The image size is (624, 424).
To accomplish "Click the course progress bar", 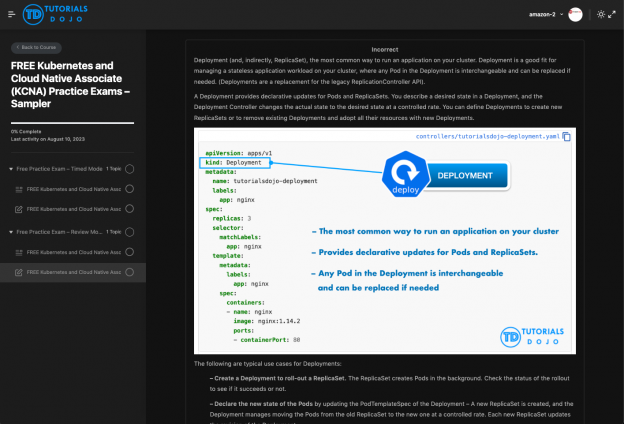I will tap(72, 123).
